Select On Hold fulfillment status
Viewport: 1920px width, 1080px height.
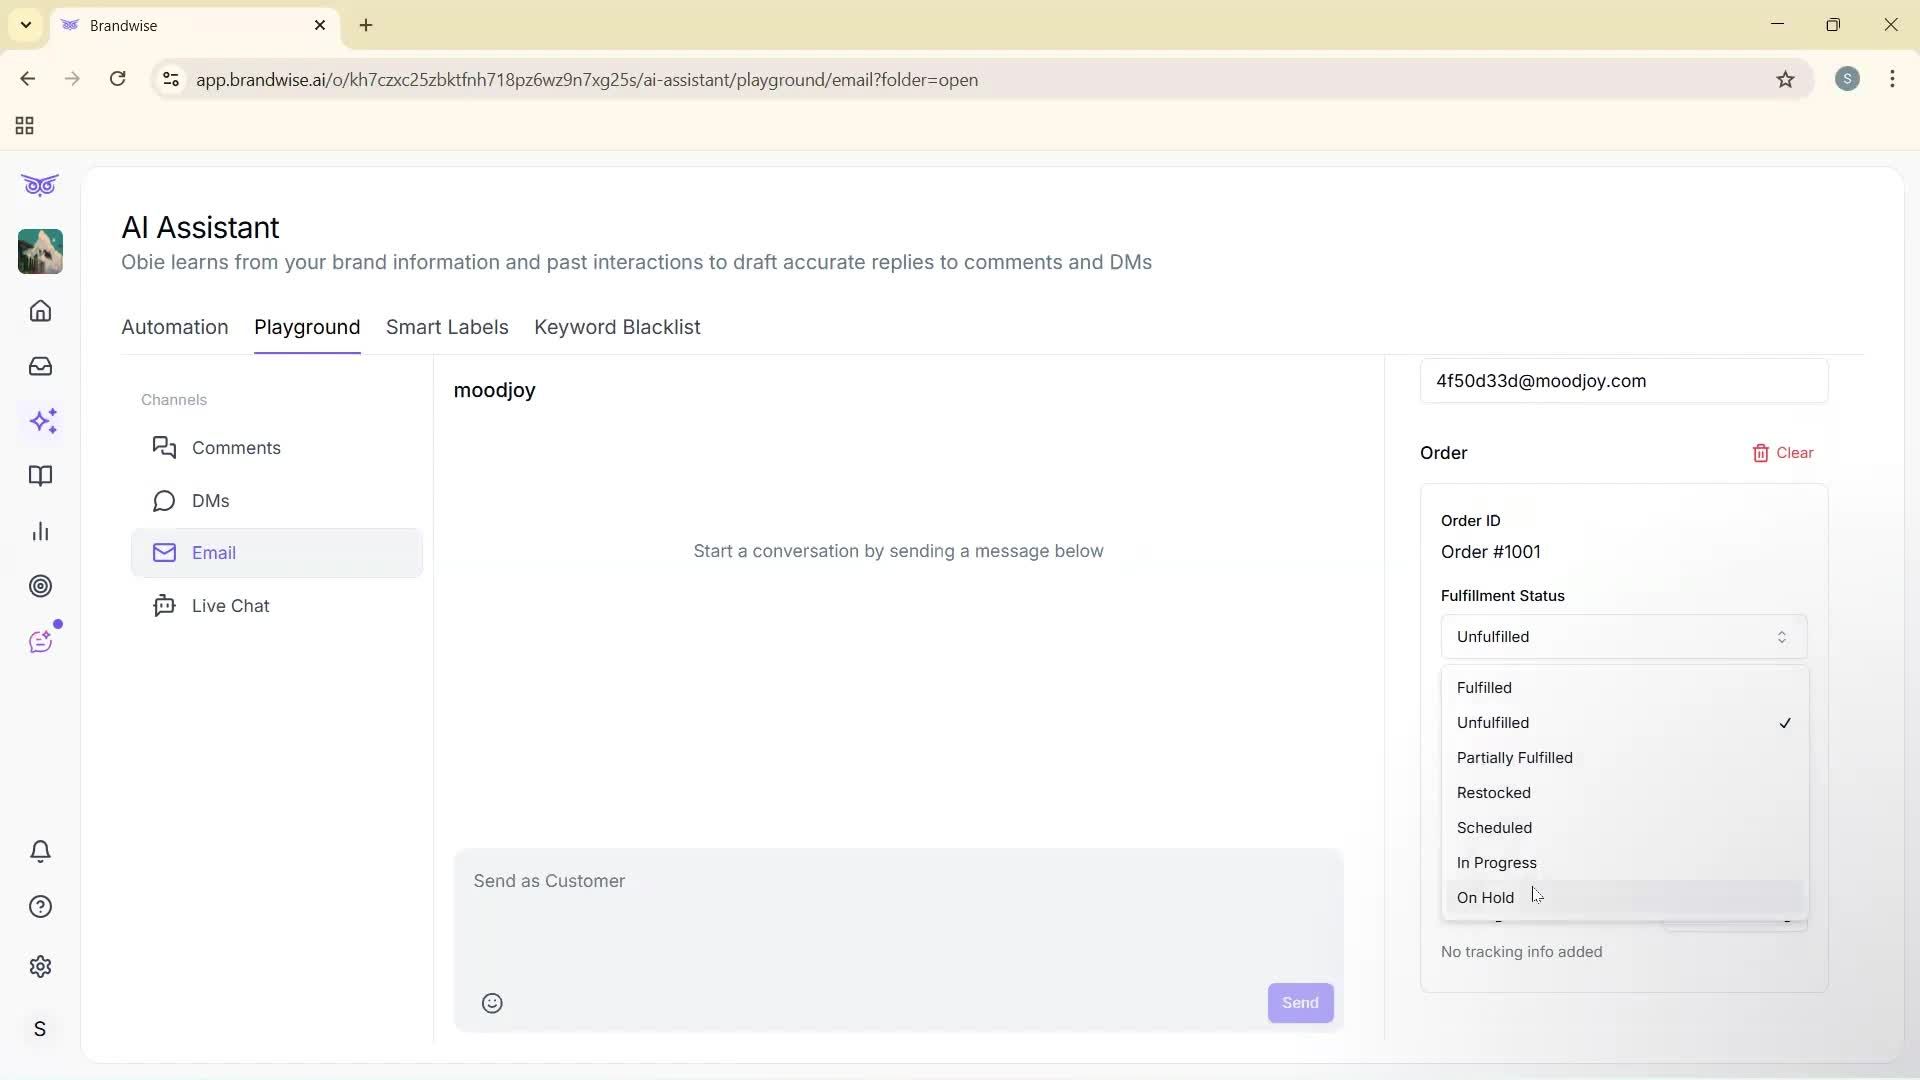tap(1486, 897)
